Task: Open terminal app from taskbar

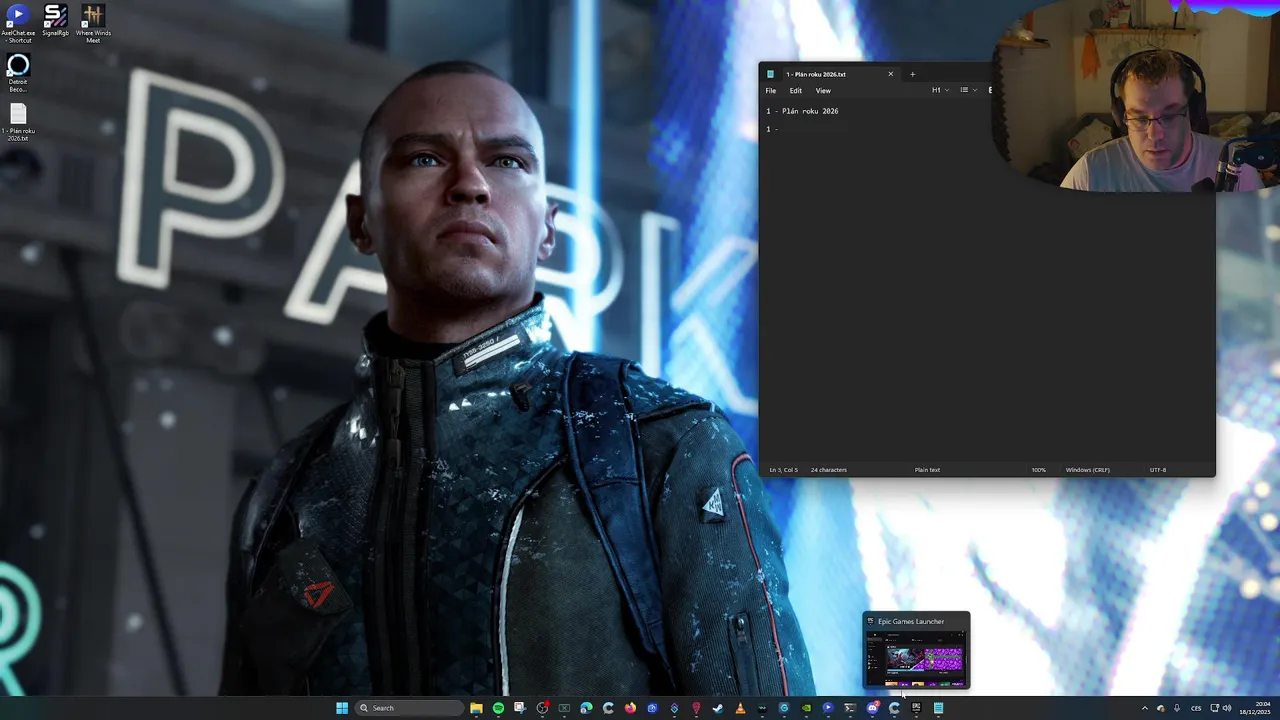Action: click(x=850, y=708)
